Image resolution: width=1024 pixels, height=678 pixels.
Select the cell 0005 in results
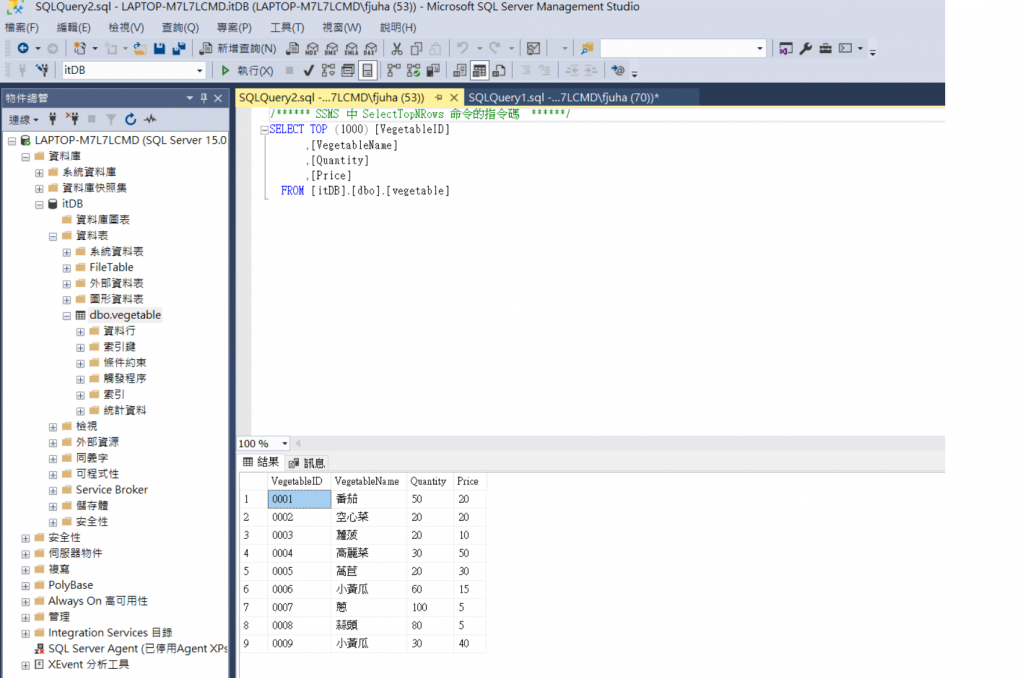click(298, 571)
